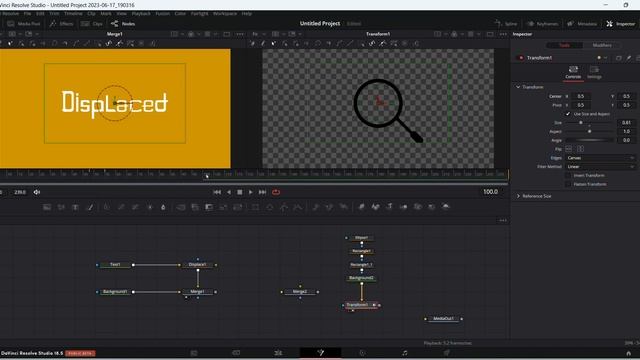Image resolution: width=640 pixels, height=360 pixels.
Task: Select the Controls tab in Inspector
Action: point(573,73)
